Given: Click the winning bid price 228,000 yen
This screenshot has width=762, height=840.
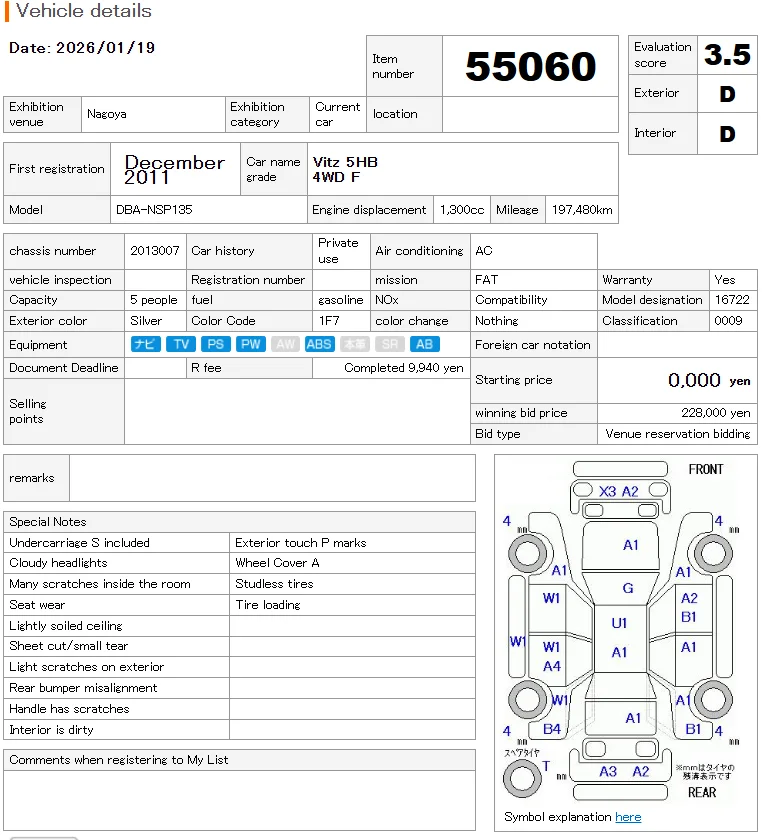Looking at the screenshot, I should tap(715, 413).
